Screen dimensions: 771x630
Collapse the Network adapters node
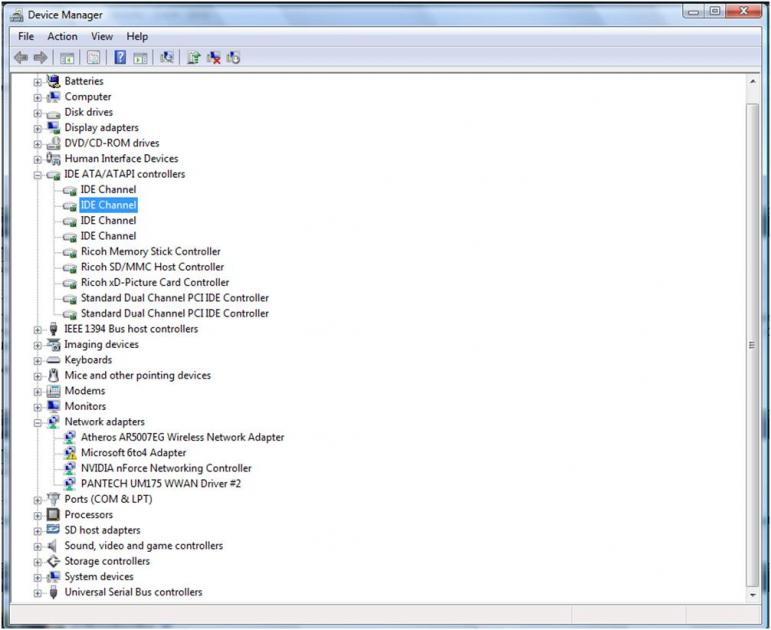pyautogui.click(x=37, y=423)
